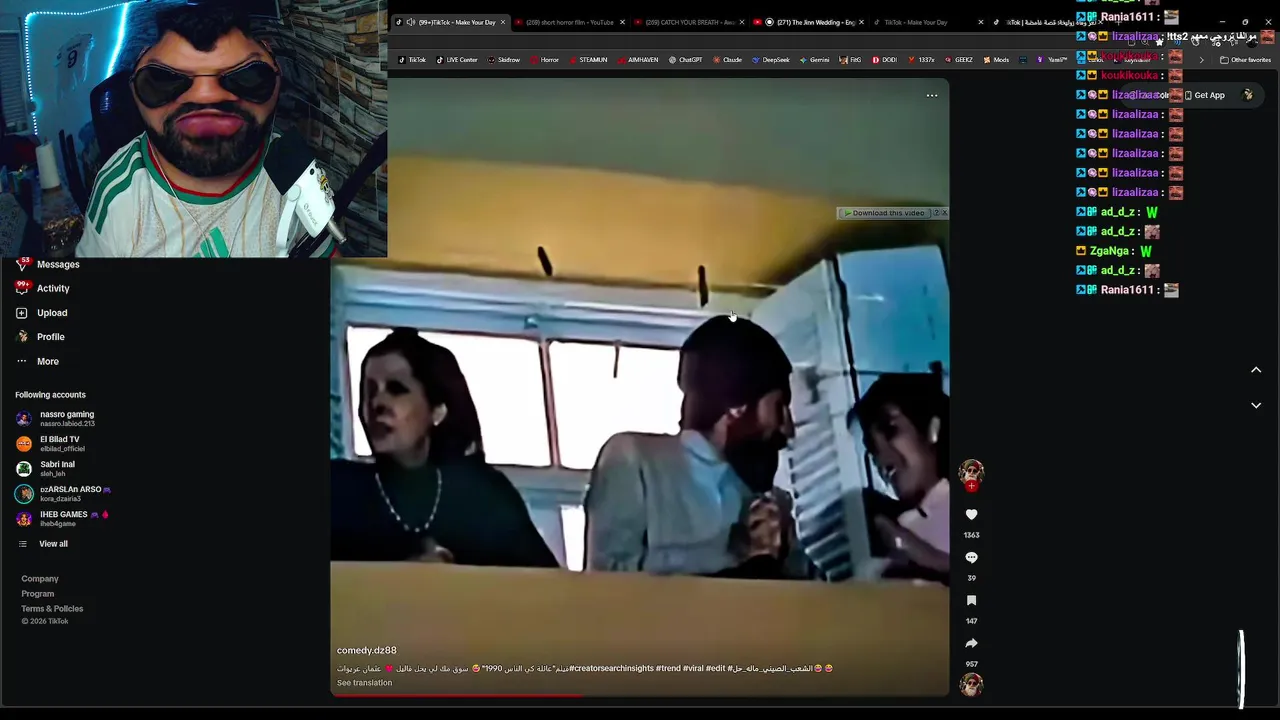The height and width of the screenshot is (720, 1280).
Task: Open IHEB GAMES following account
Action: (x=62, y=518)
